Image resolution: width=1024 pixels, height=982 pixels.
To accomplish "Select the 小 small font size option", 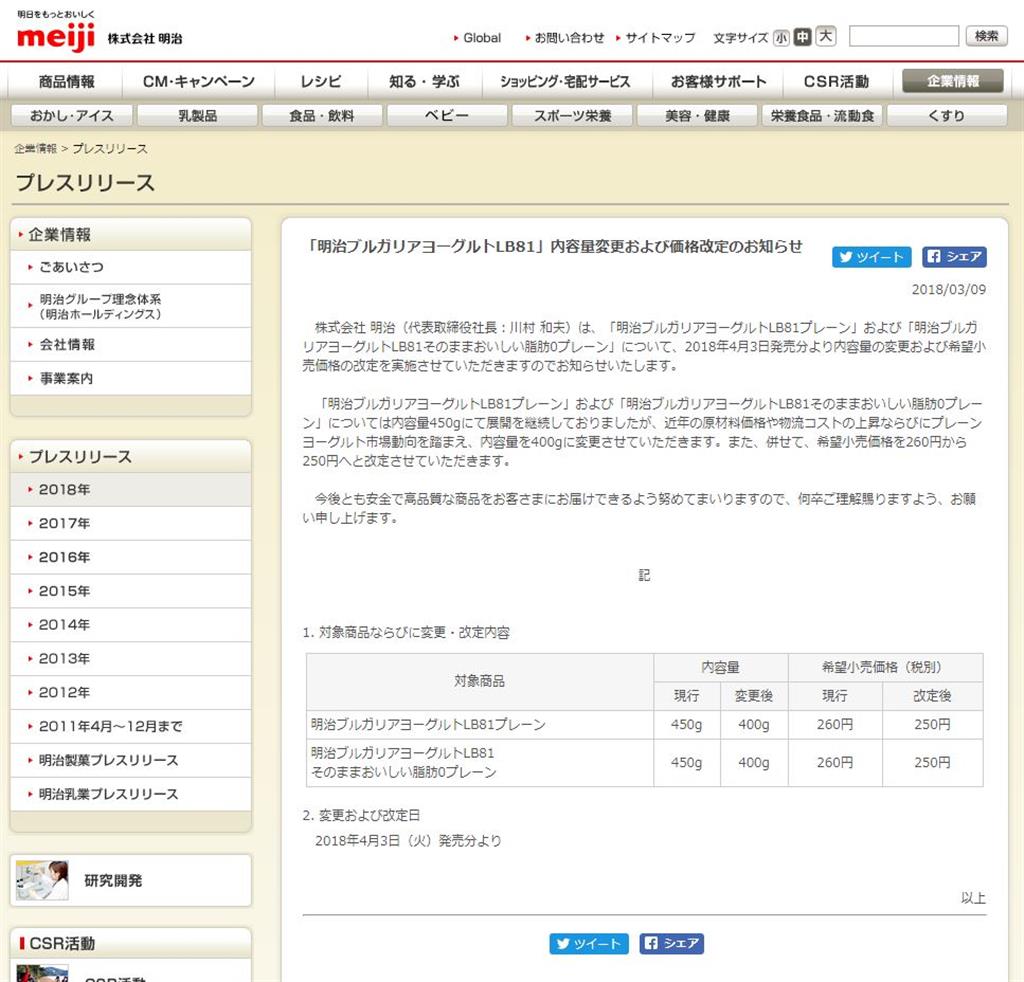I will 781,37.
